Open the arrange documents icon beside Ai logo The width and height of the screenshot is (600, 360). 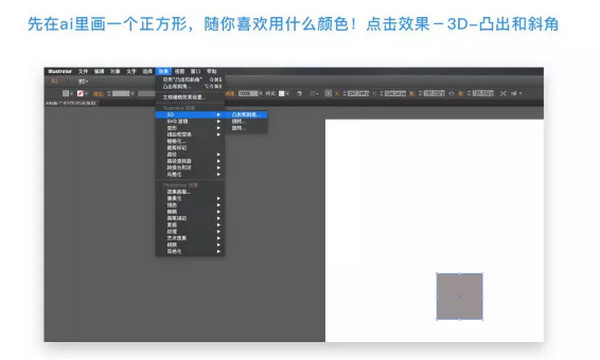pyautogui.click(x=83, y=81)
